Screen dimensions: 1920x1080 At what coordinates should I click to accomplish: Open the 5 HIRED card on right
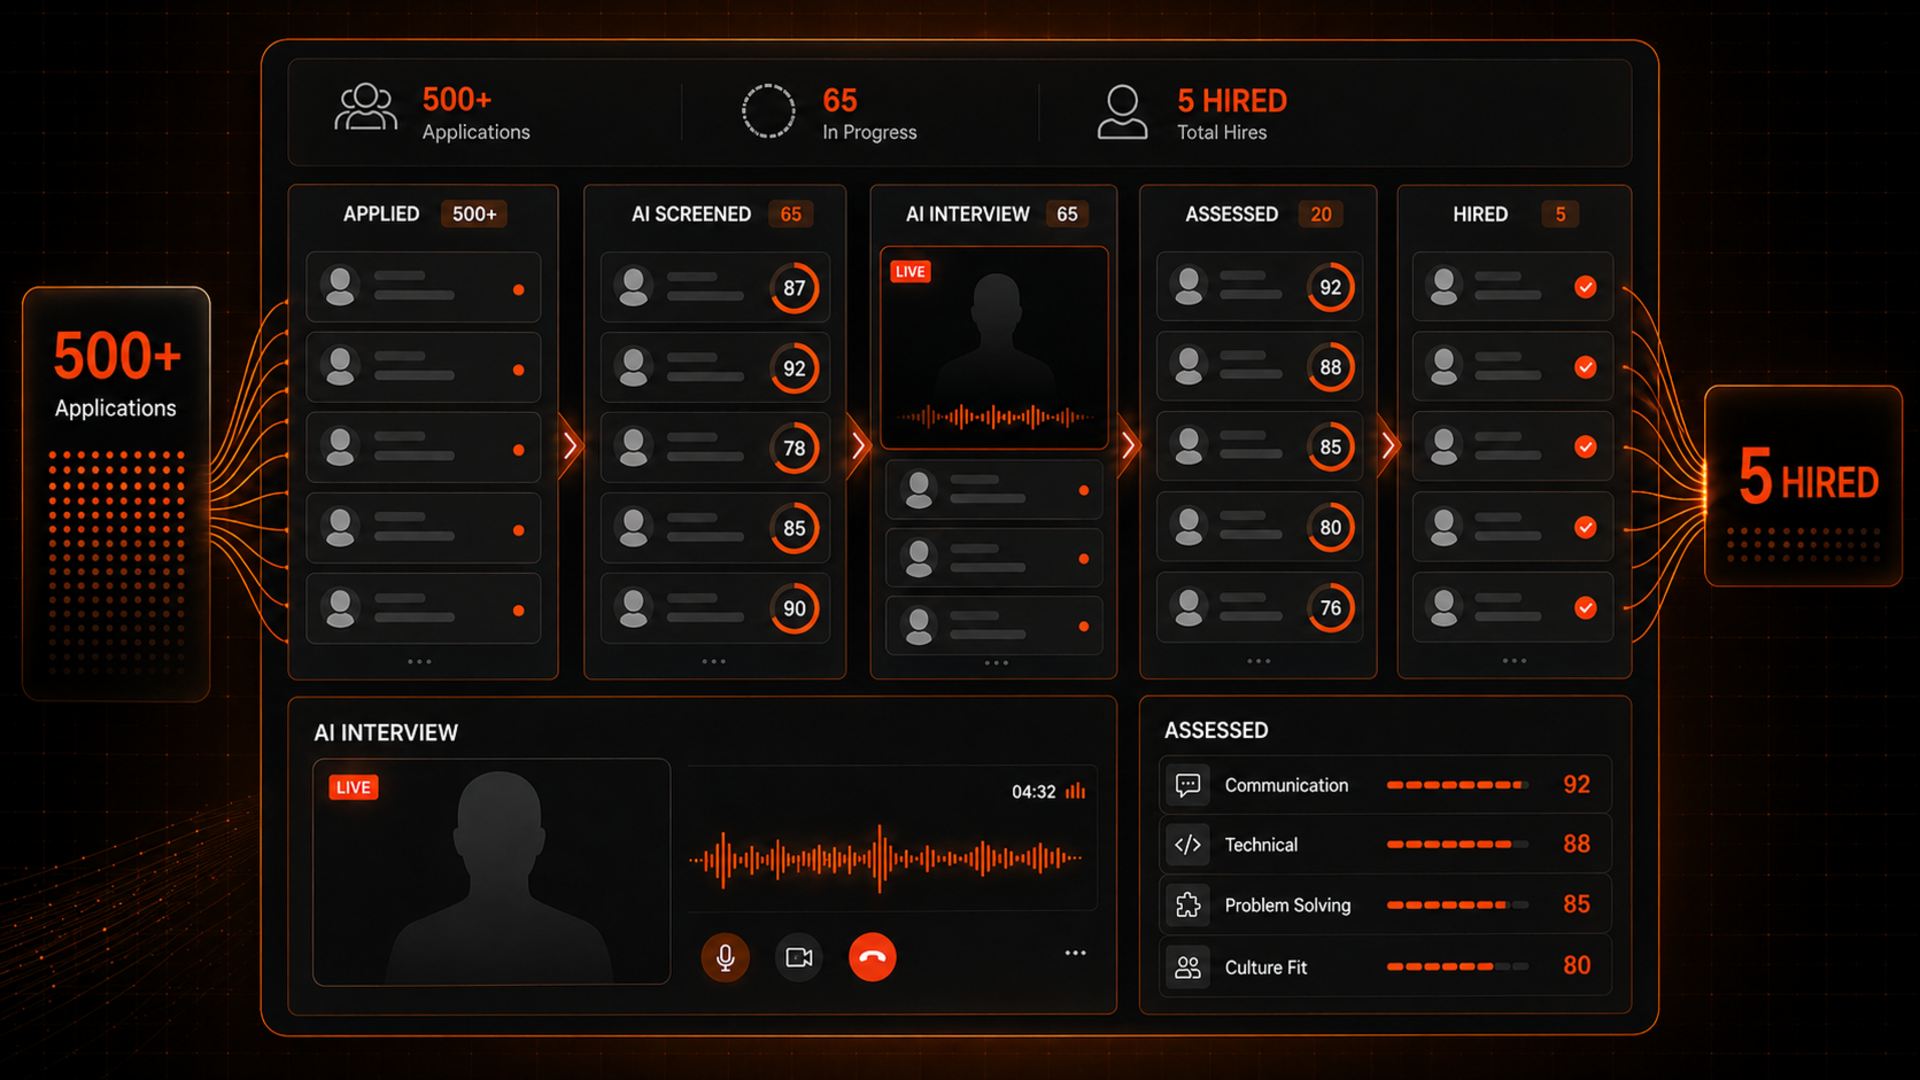pos(1803,485)
